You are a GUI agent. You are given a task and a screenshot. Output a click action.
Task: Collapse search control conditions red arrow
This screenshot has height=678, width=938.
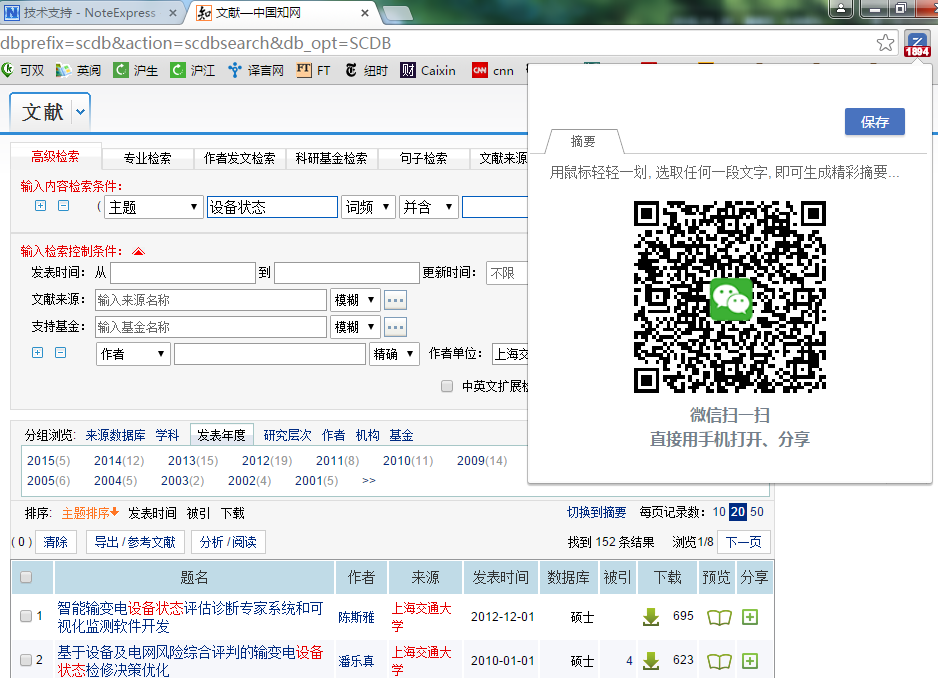(138, 251)
